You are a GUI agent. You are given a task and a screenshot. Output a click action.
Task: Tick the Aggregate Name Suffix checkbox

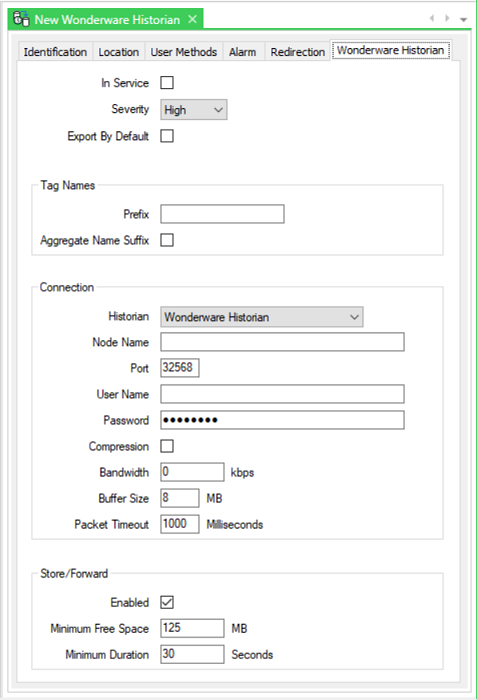tap(167, 240)
